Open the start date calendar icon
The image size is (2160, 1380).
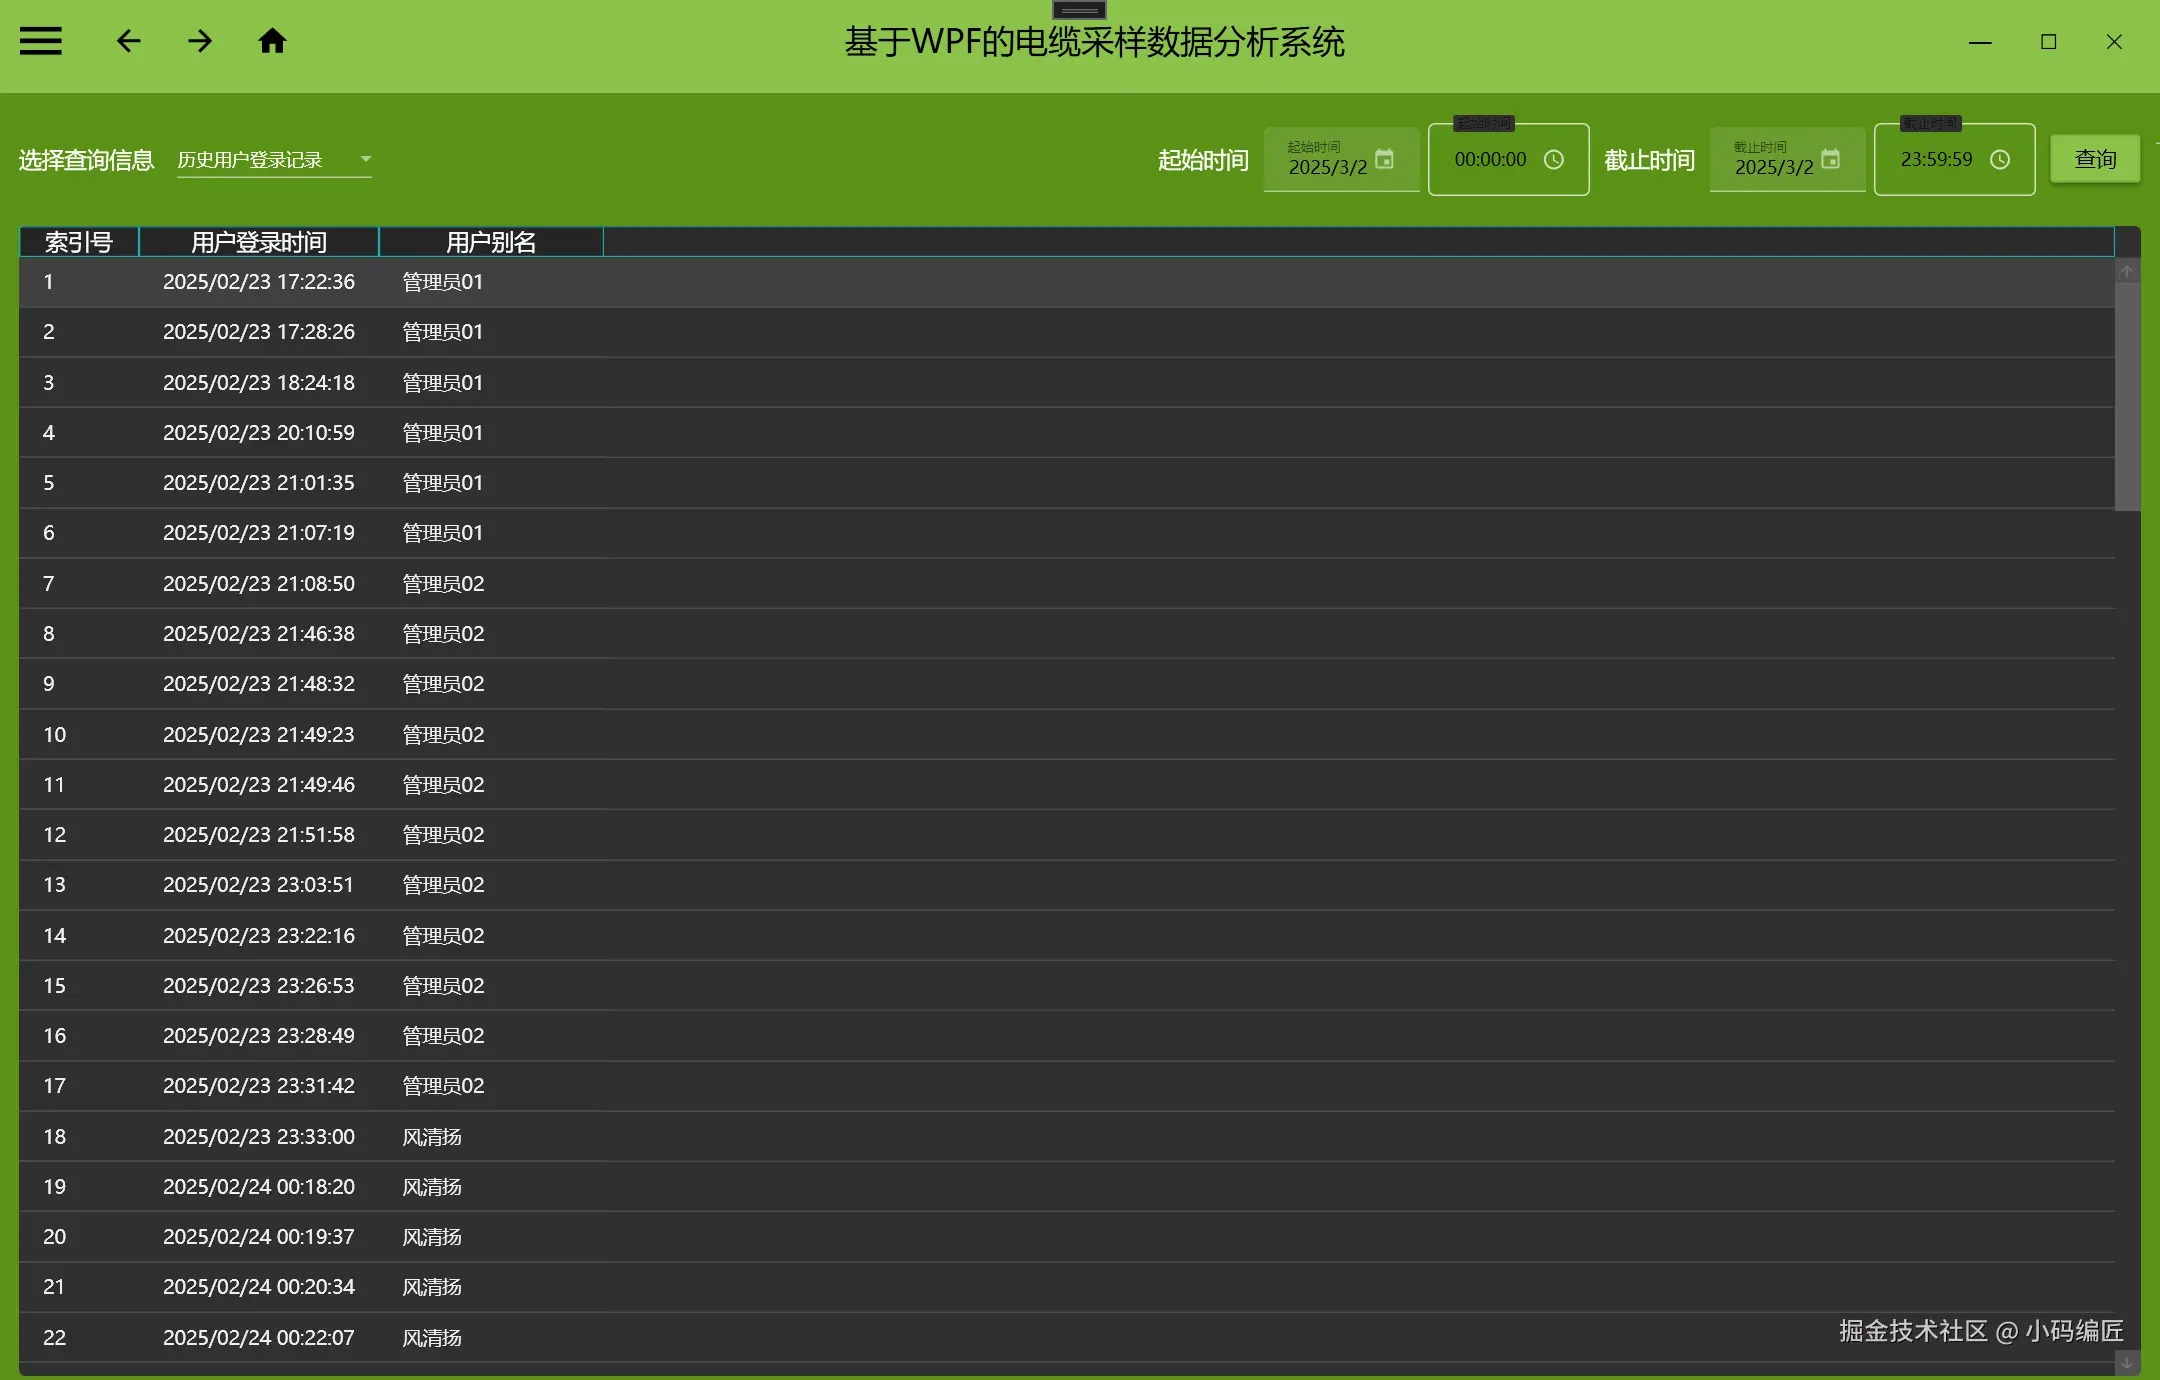[x=1384, y=159]
